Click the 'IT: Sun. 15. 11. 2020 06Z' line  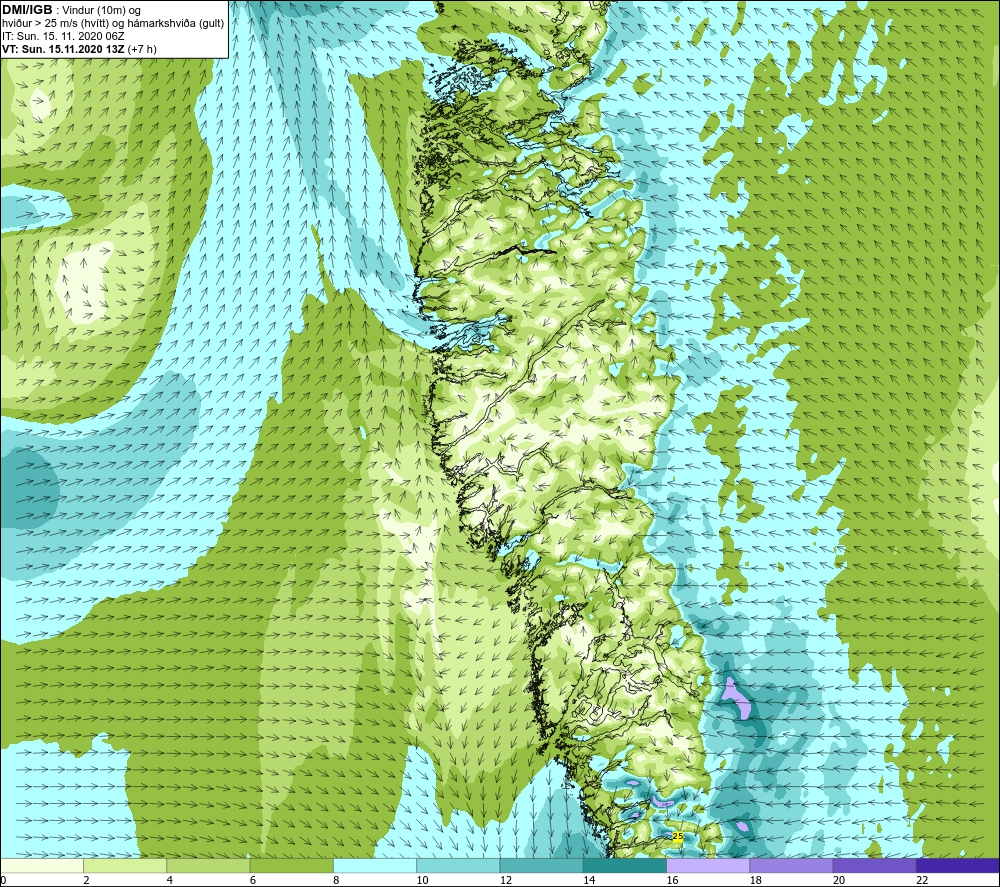pyautogui.click(x=63, y=36)
